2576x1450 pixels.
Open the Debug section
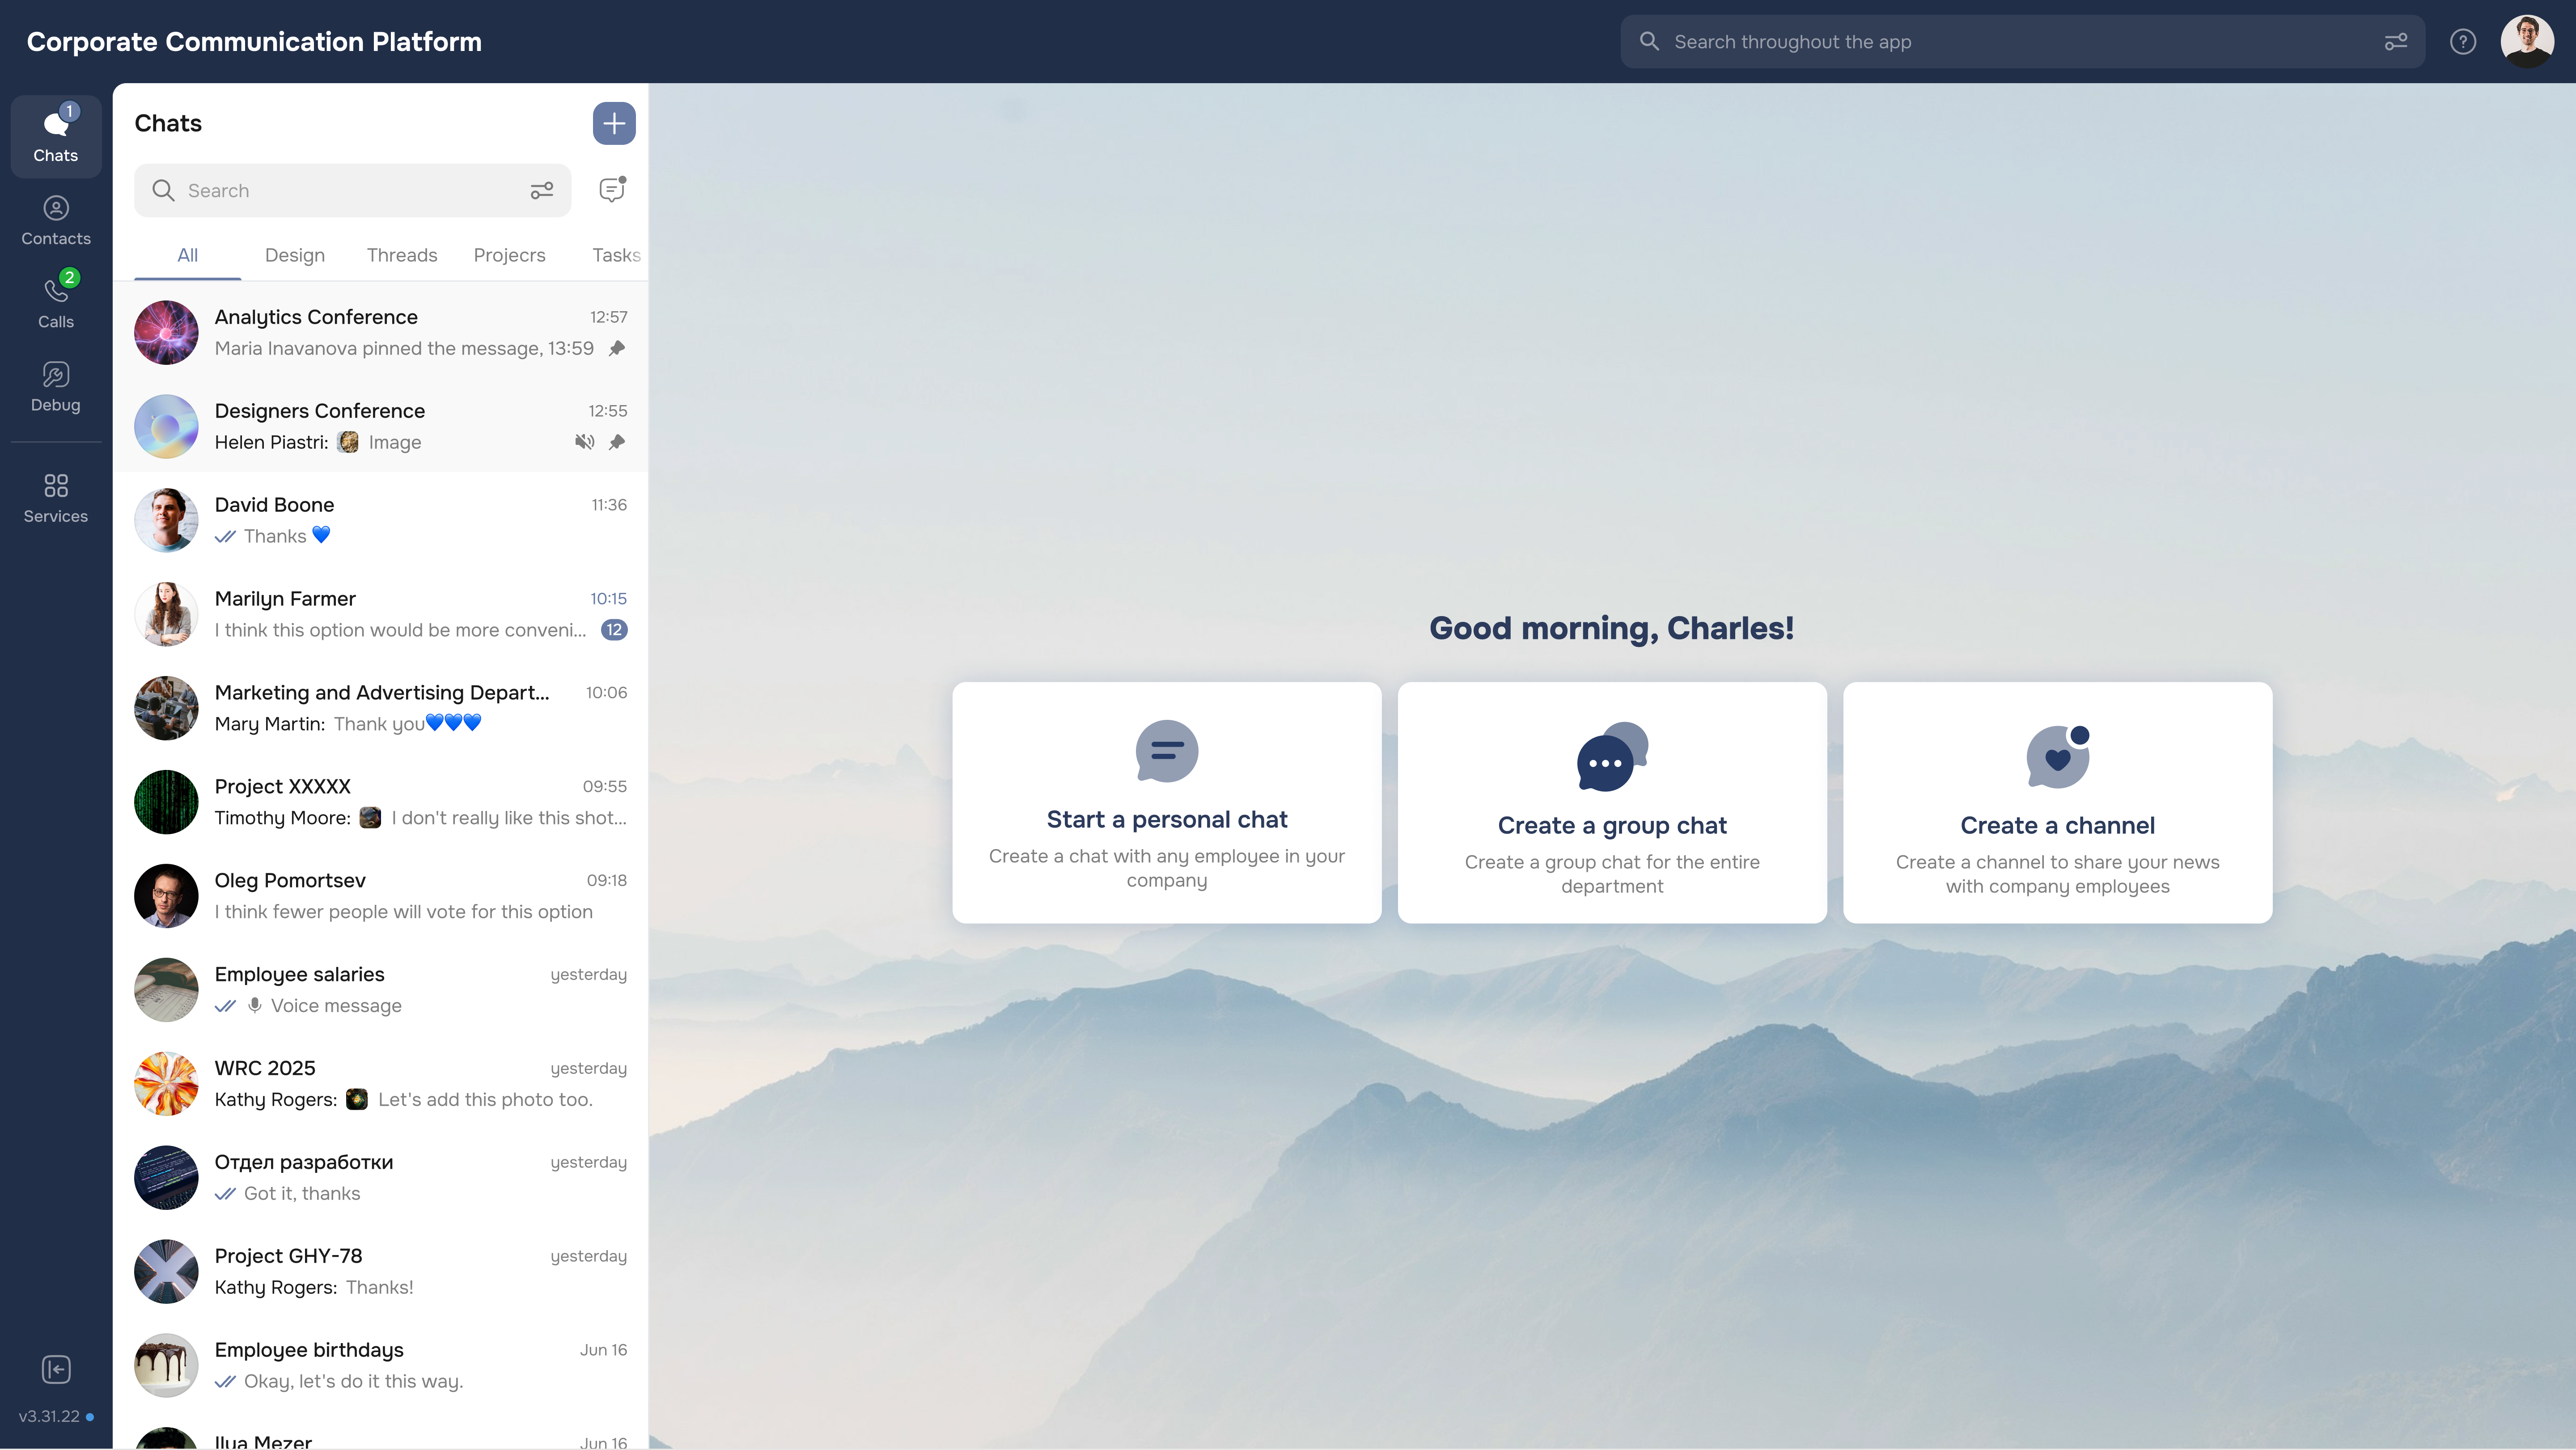pyautogui.click(x=56, y=387)
